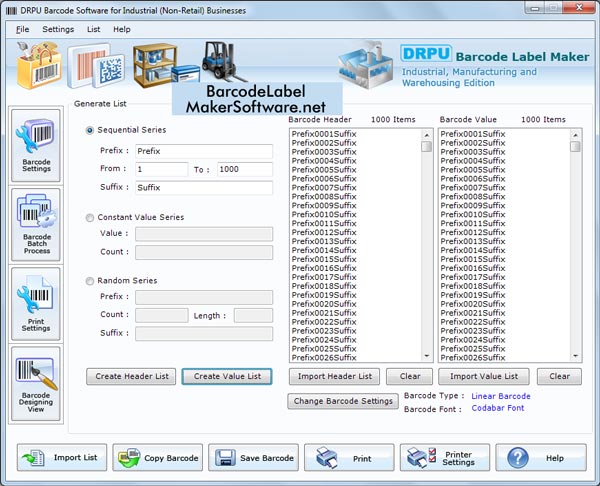Click Change Barcode Settings button
The image size is (600, 486).
pyautogui.click(x=343, y=401)
